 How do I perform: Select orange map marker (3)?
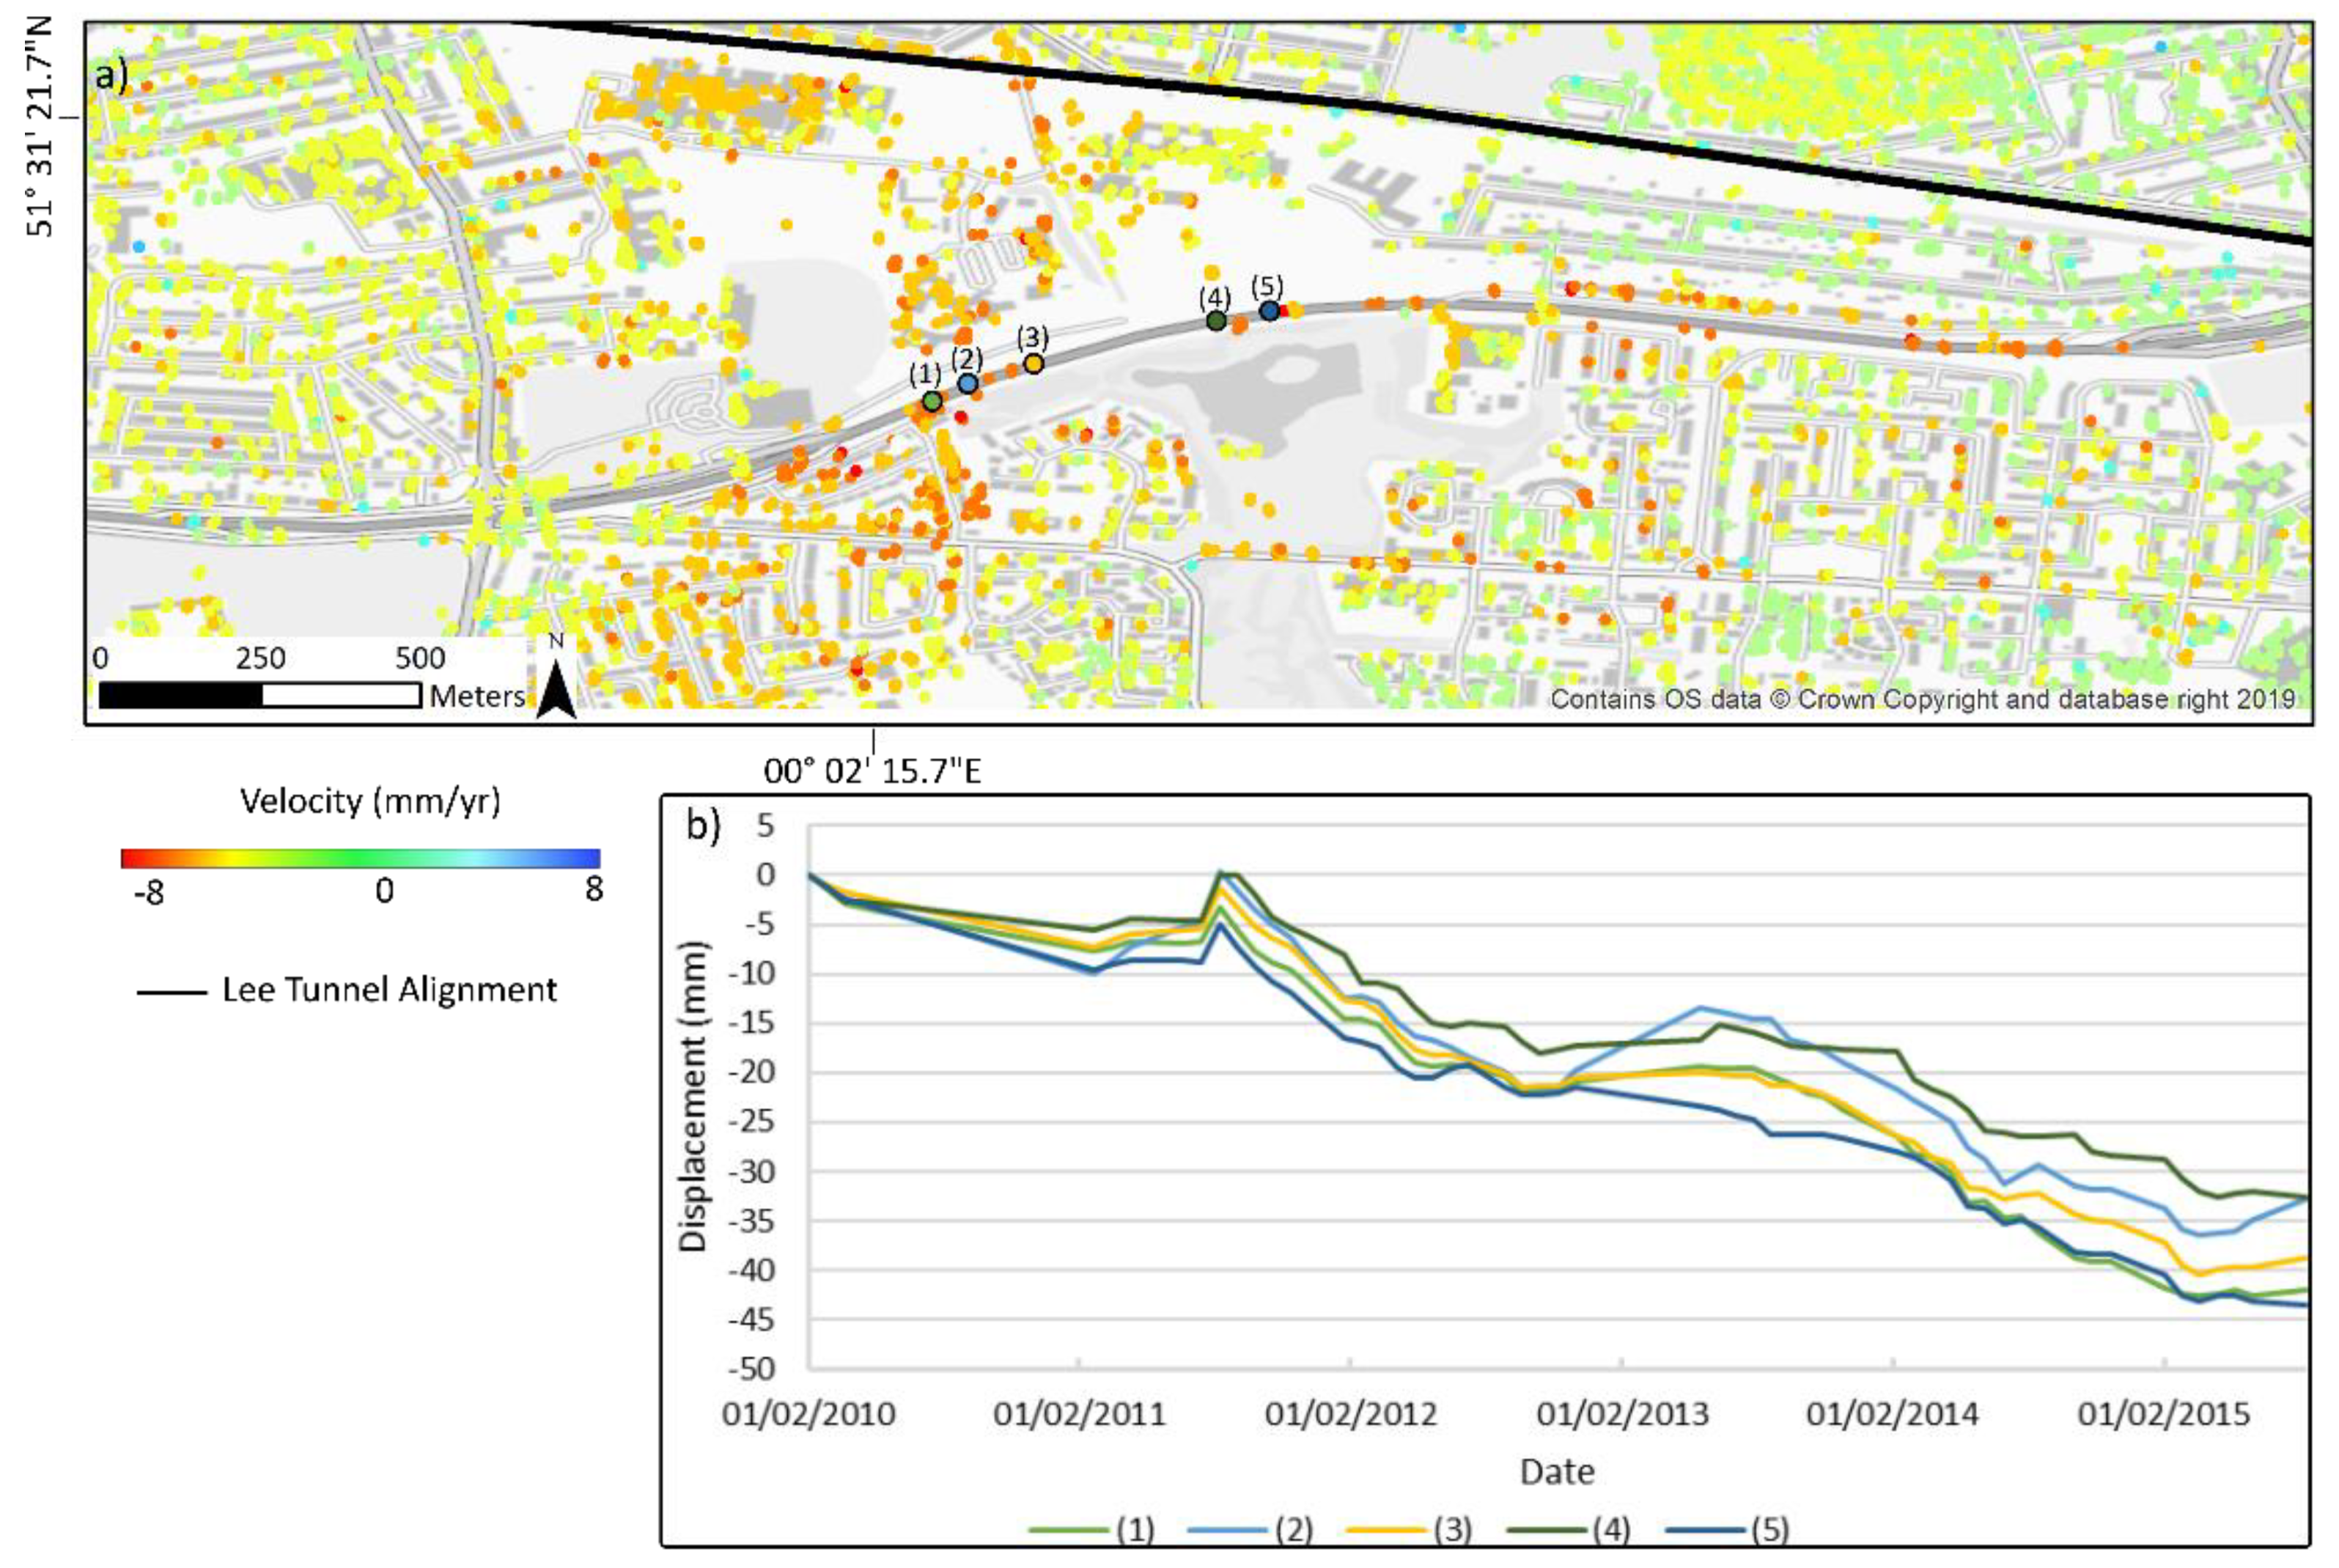(1033, 364)
